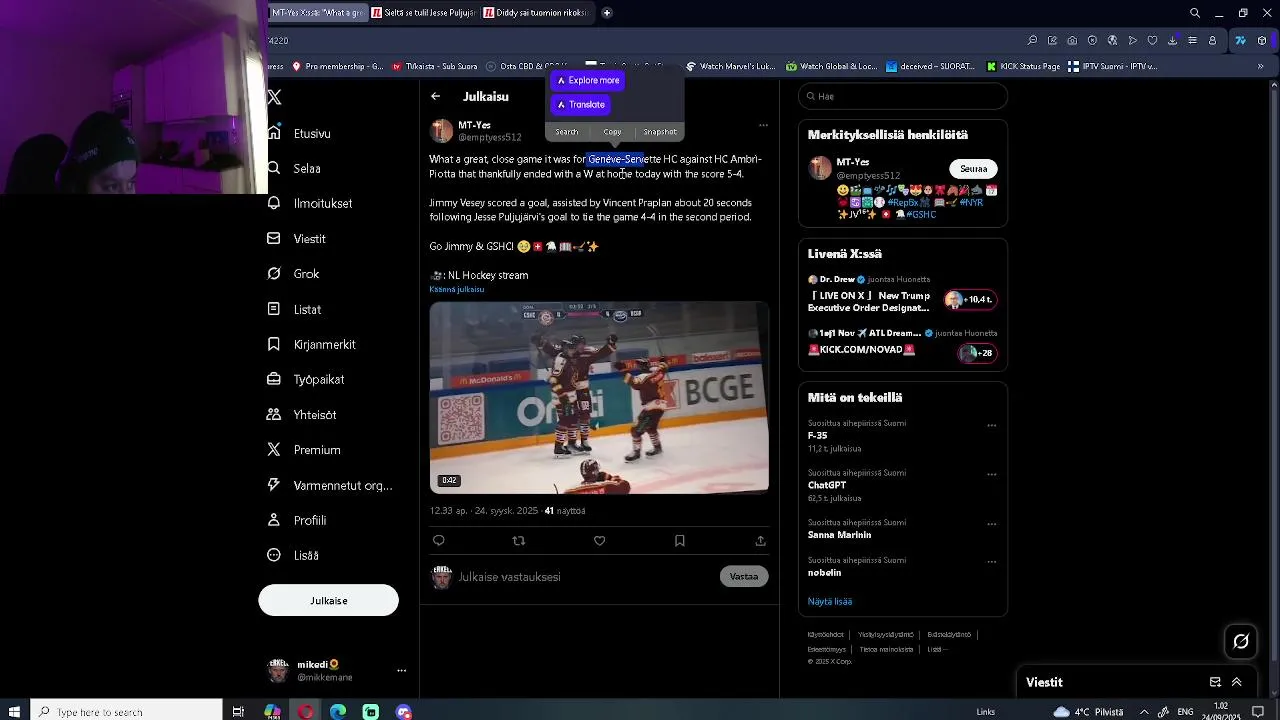
Task: Click the Työpaikat briefcase icon
Action: (274, 379)
